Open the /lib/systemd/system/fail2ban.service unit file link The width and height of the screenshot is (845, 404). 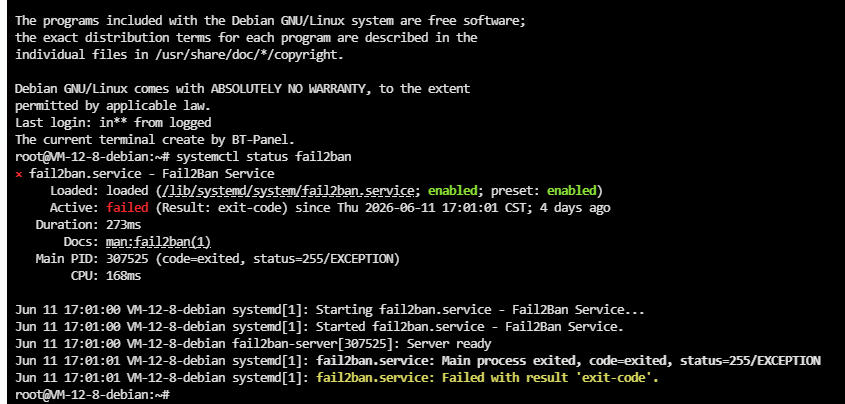point(287,191)
